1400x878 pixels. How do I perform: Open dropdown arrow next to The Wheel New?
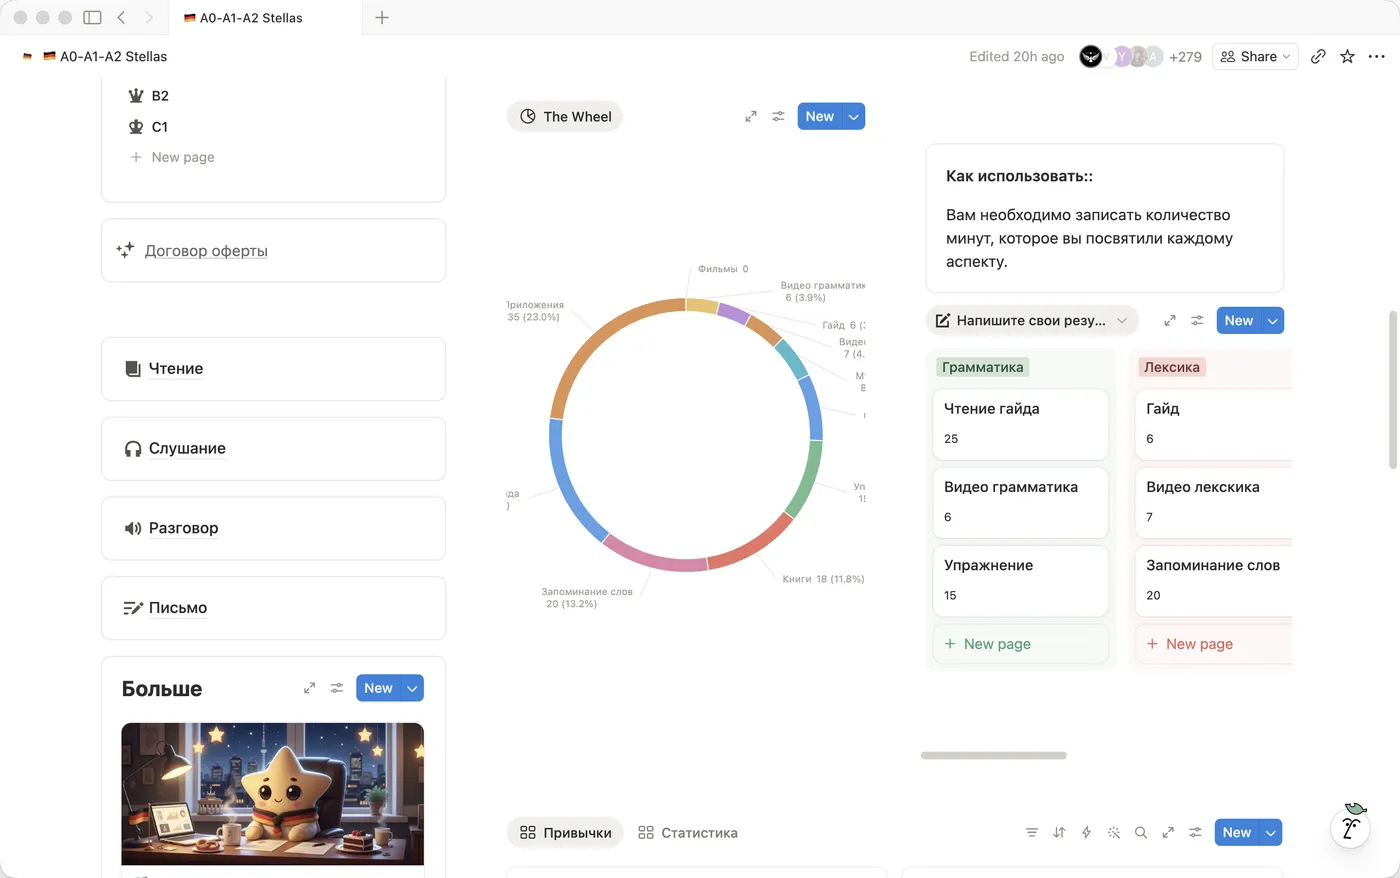point(854,117)
